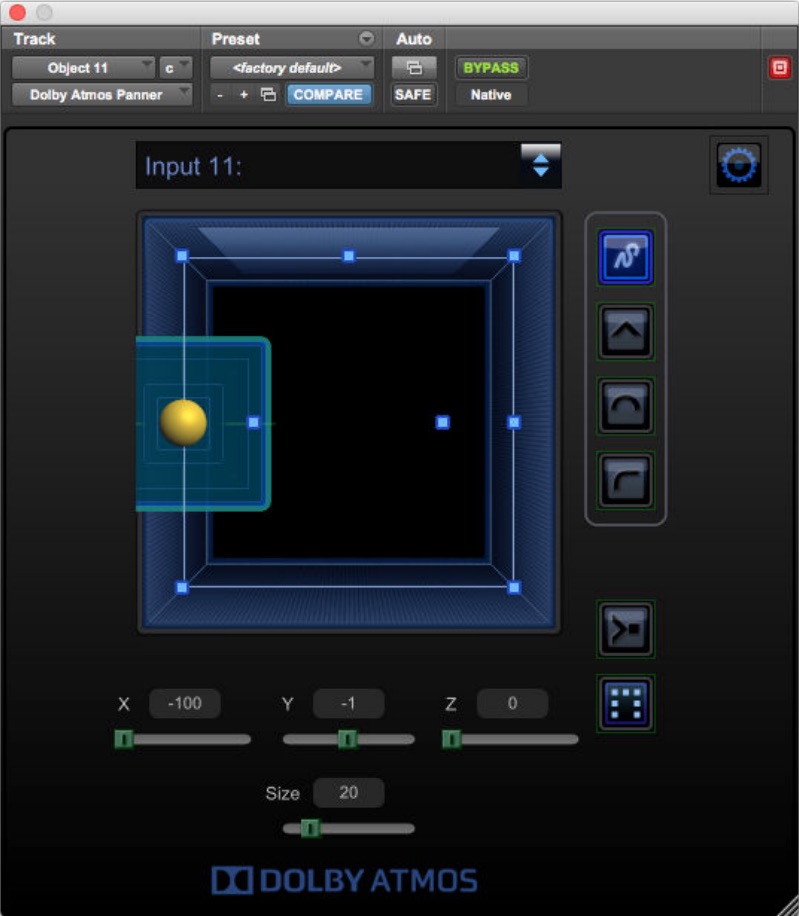Click the blue handle inside black room area
Screen dimensions: 799x916
click(443, 422)
